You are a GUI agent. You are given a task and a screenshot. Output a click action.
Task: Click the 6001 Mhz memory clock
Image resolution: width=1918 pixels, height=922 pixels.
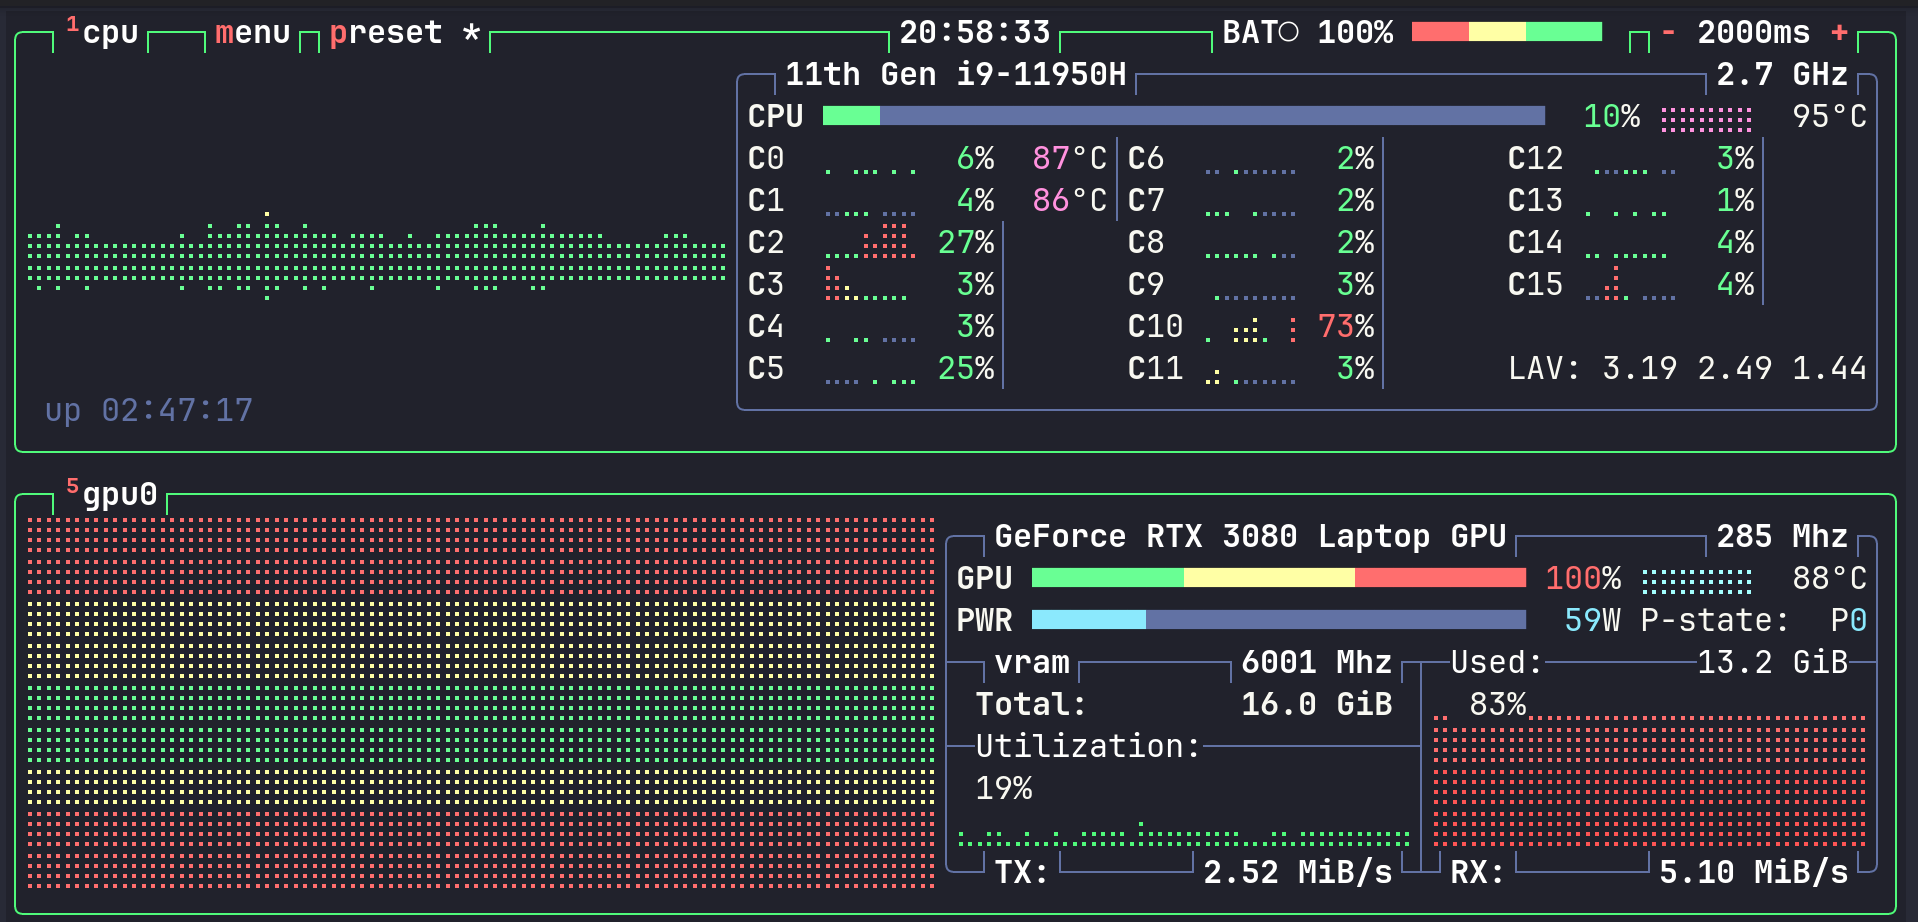click(x=1317, y=663)
